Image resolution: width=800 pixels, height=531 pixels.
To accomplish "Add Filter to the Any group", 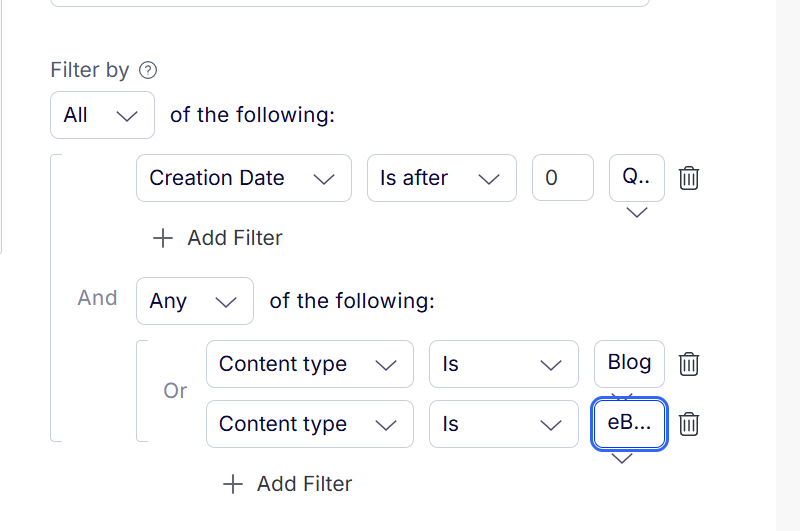I will click(x=288, y=484).
